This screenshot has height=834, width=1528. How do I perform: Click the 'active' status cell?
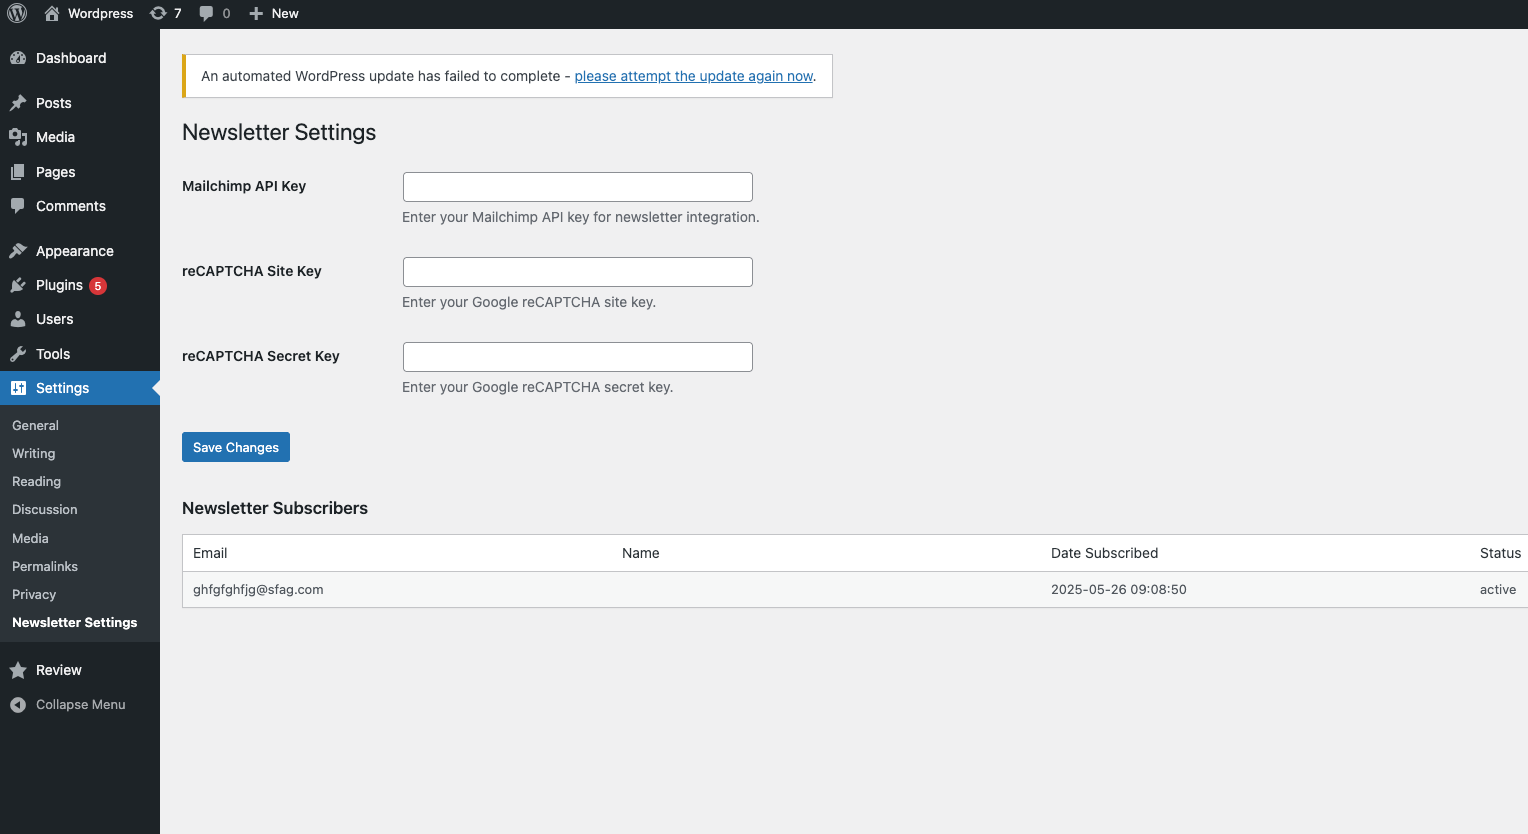coord(1498,589)
